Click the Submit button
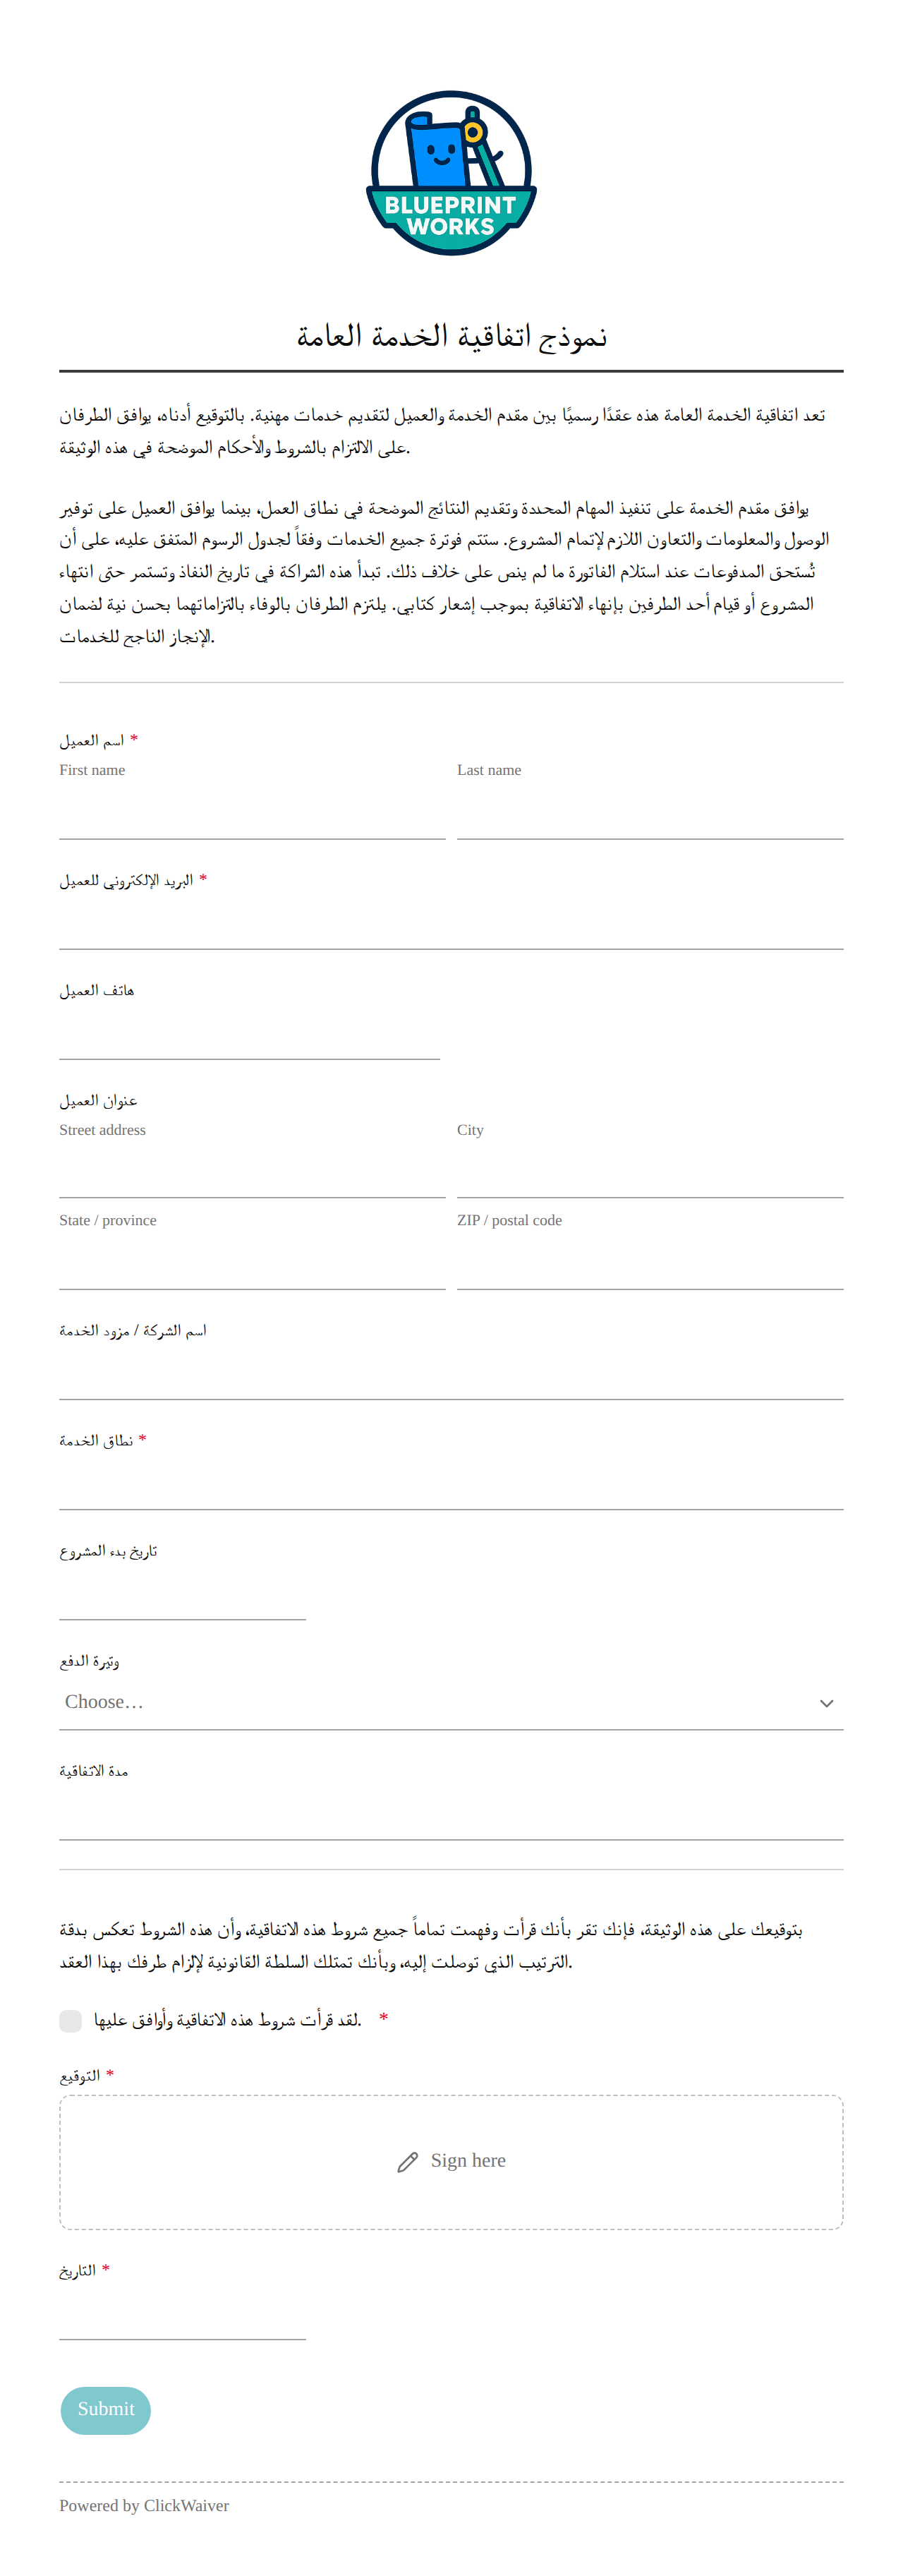Viewport: 903px width, 2576px height. (106, 2411)
